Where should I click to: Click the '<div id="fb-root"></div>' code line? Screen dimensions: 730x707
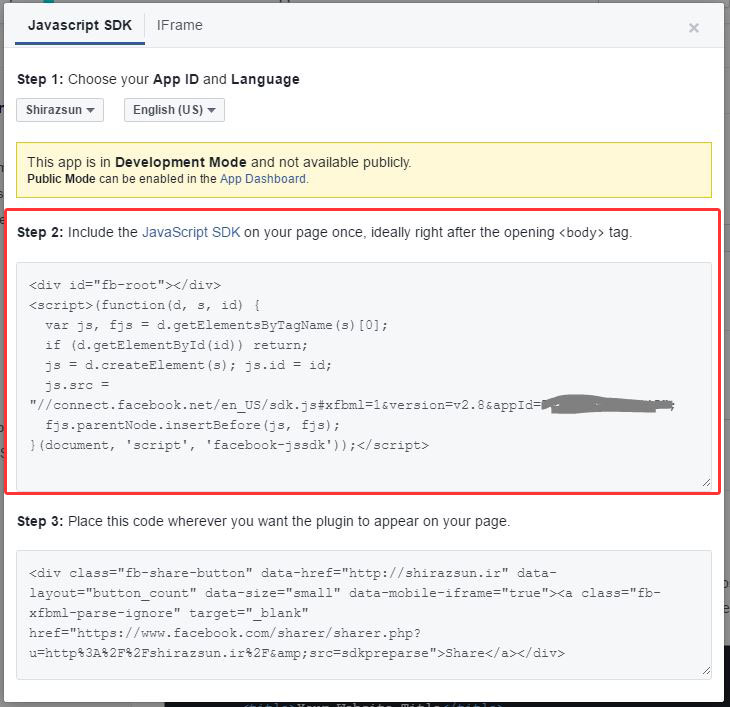125,285
